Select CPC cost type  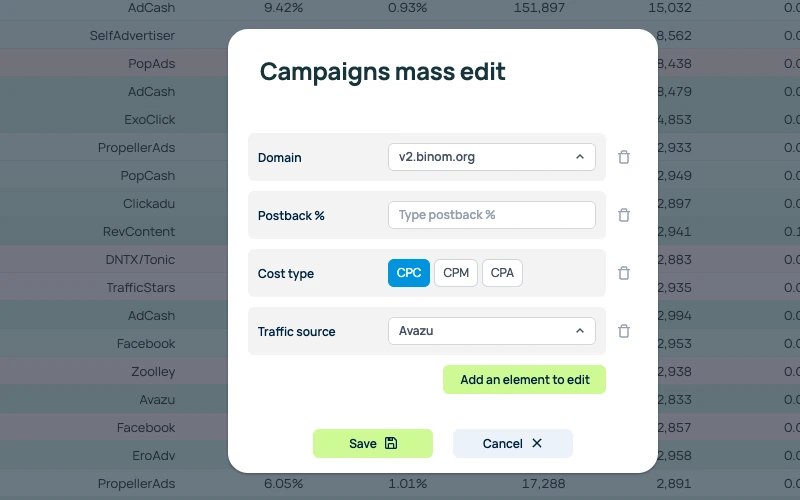point(409,273)
